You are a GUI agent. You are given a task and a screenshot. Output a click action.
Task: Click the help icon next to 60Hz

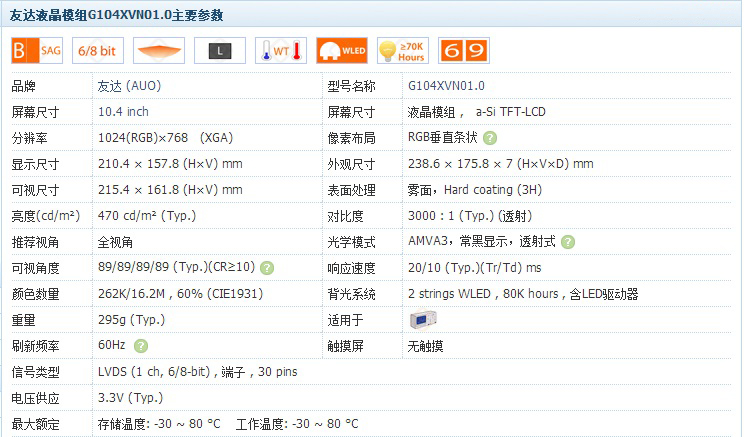click(x=141, y=346)
